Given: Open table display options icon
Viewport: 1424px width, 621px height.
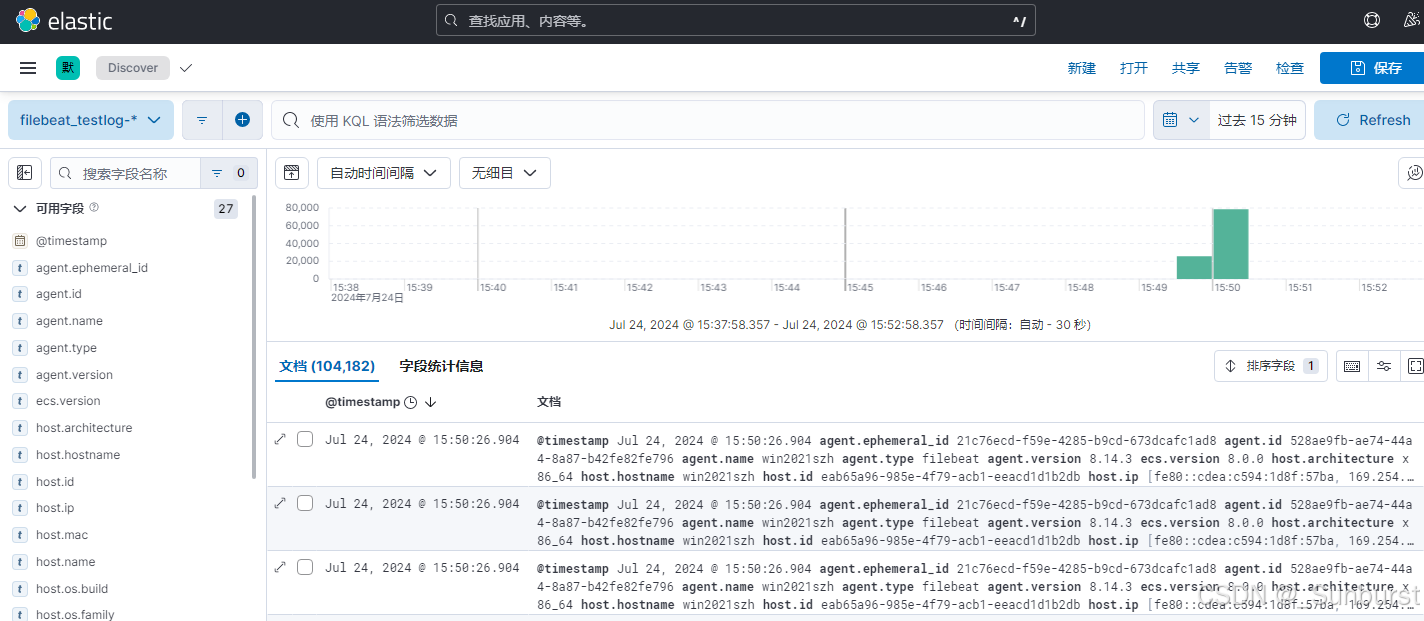Looking at the screenshot, I should pos(1384,365).
